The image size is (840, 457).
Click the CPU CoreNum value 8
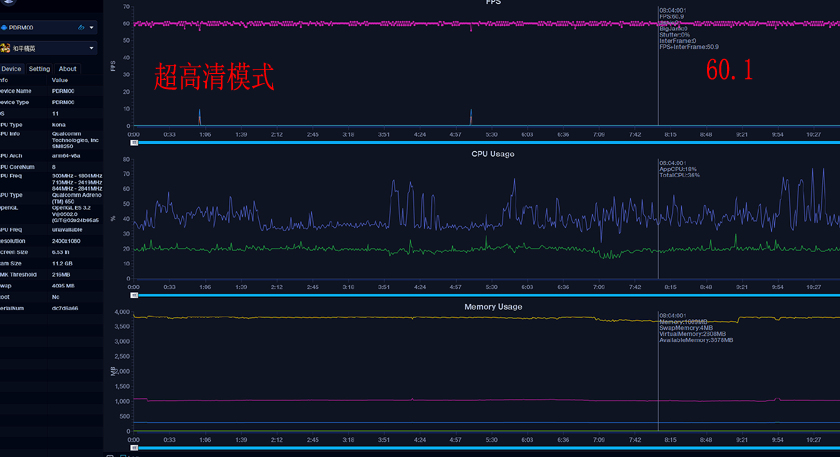(x=54, y=167)
